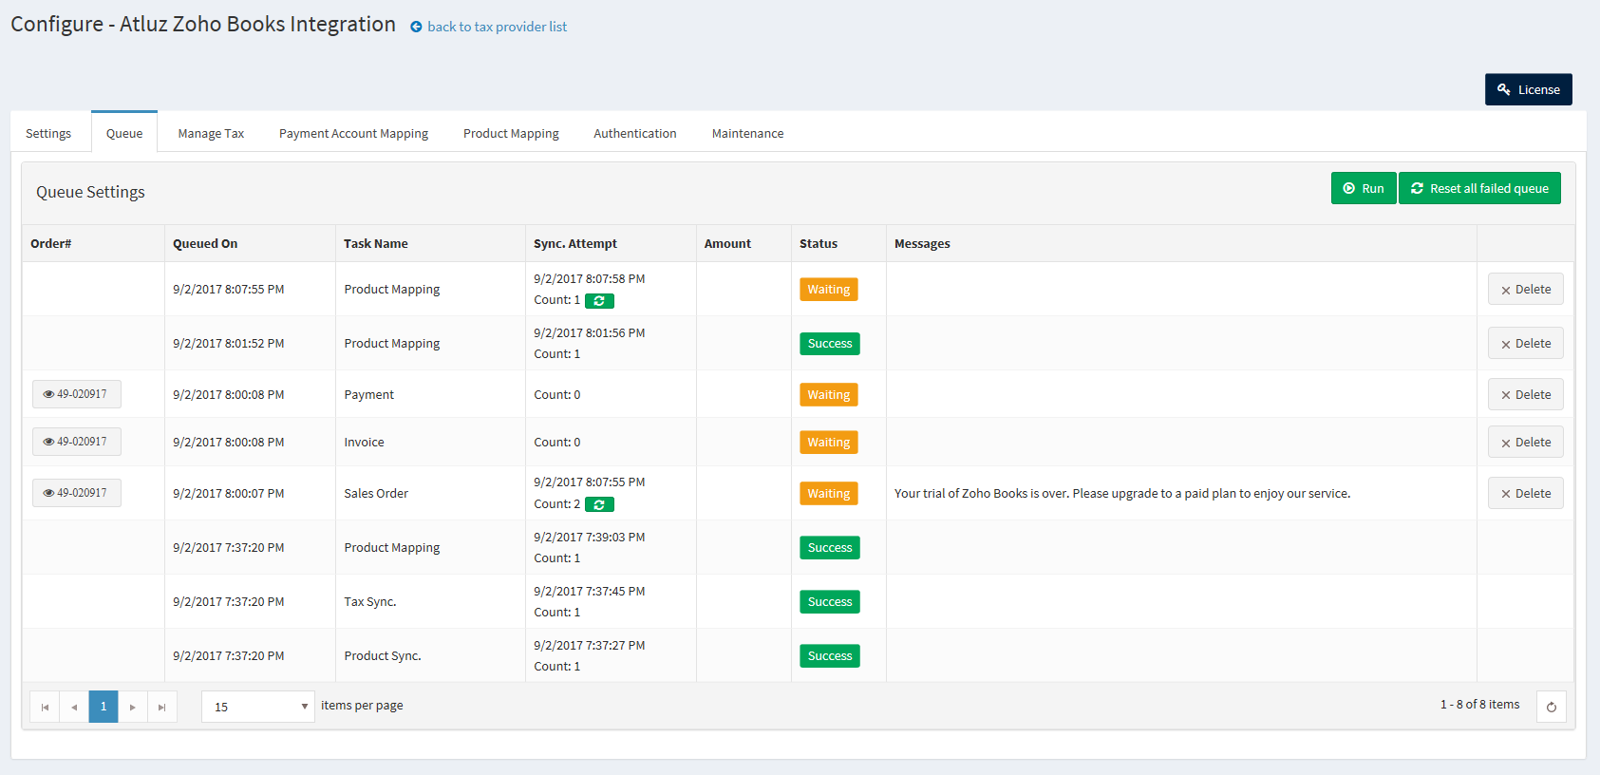Viewport: 1600px width, 775px height.
Task: Go to last page of queue
Action: click(x=162, y=707)
